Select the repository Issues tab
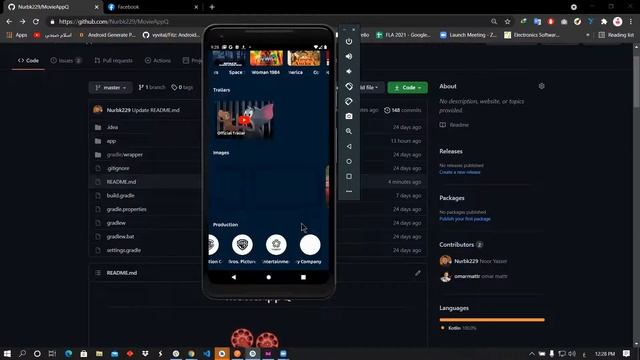The width and height of the screenshot is (640, 360). (x=66, y=60)
